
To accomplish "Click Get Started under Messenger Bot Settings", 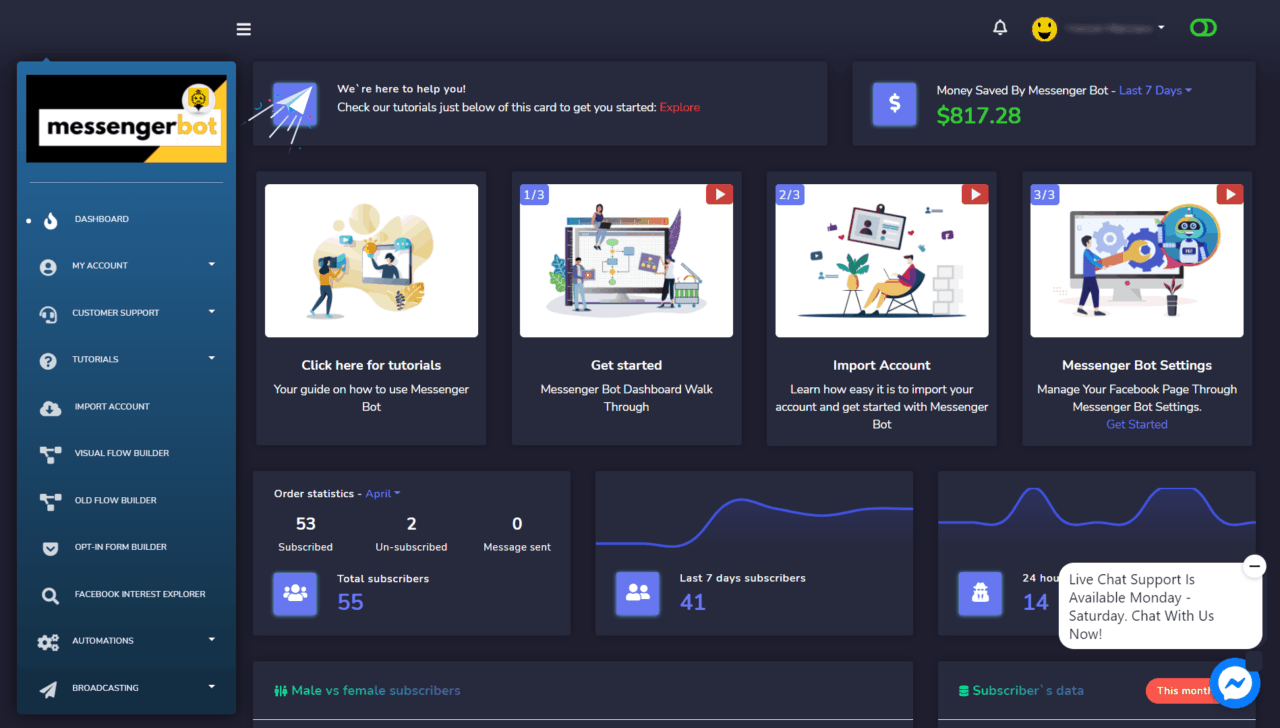I will [x=1136, y=424].
